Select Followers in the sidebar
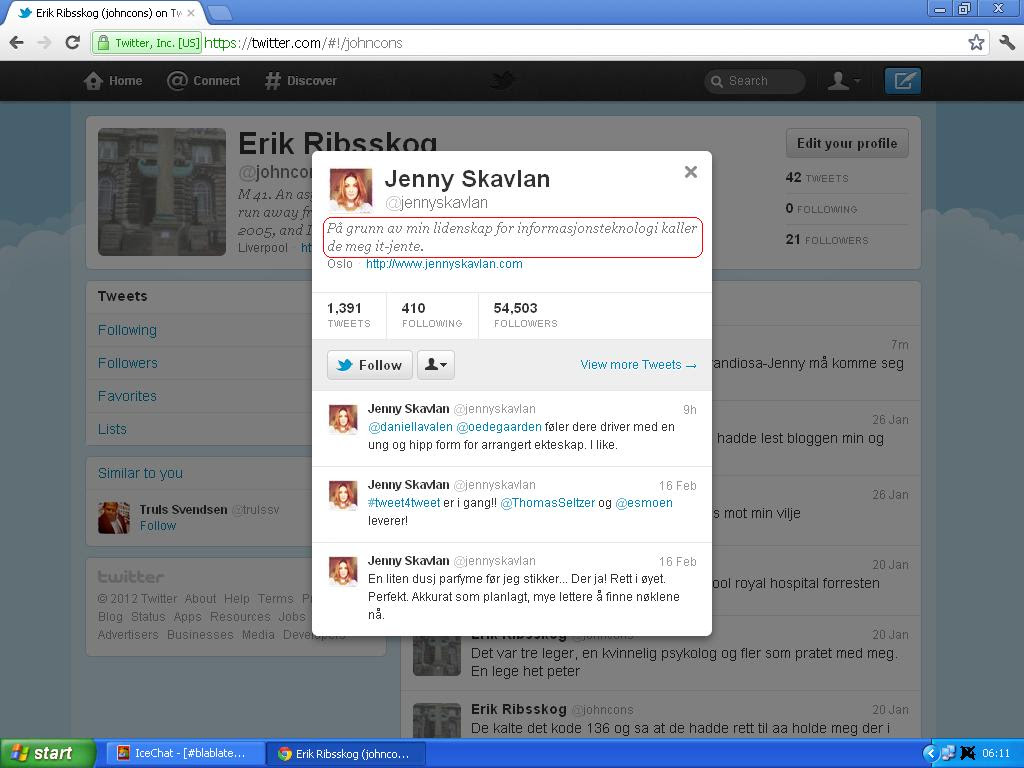 click(x=128, y=363)
